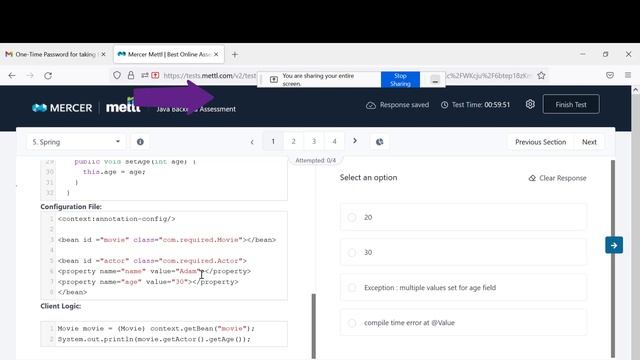Image resolution: width=640 pixels, height=360 pixels.
Task: Open a new browser tab
Action: coord(235,54)
